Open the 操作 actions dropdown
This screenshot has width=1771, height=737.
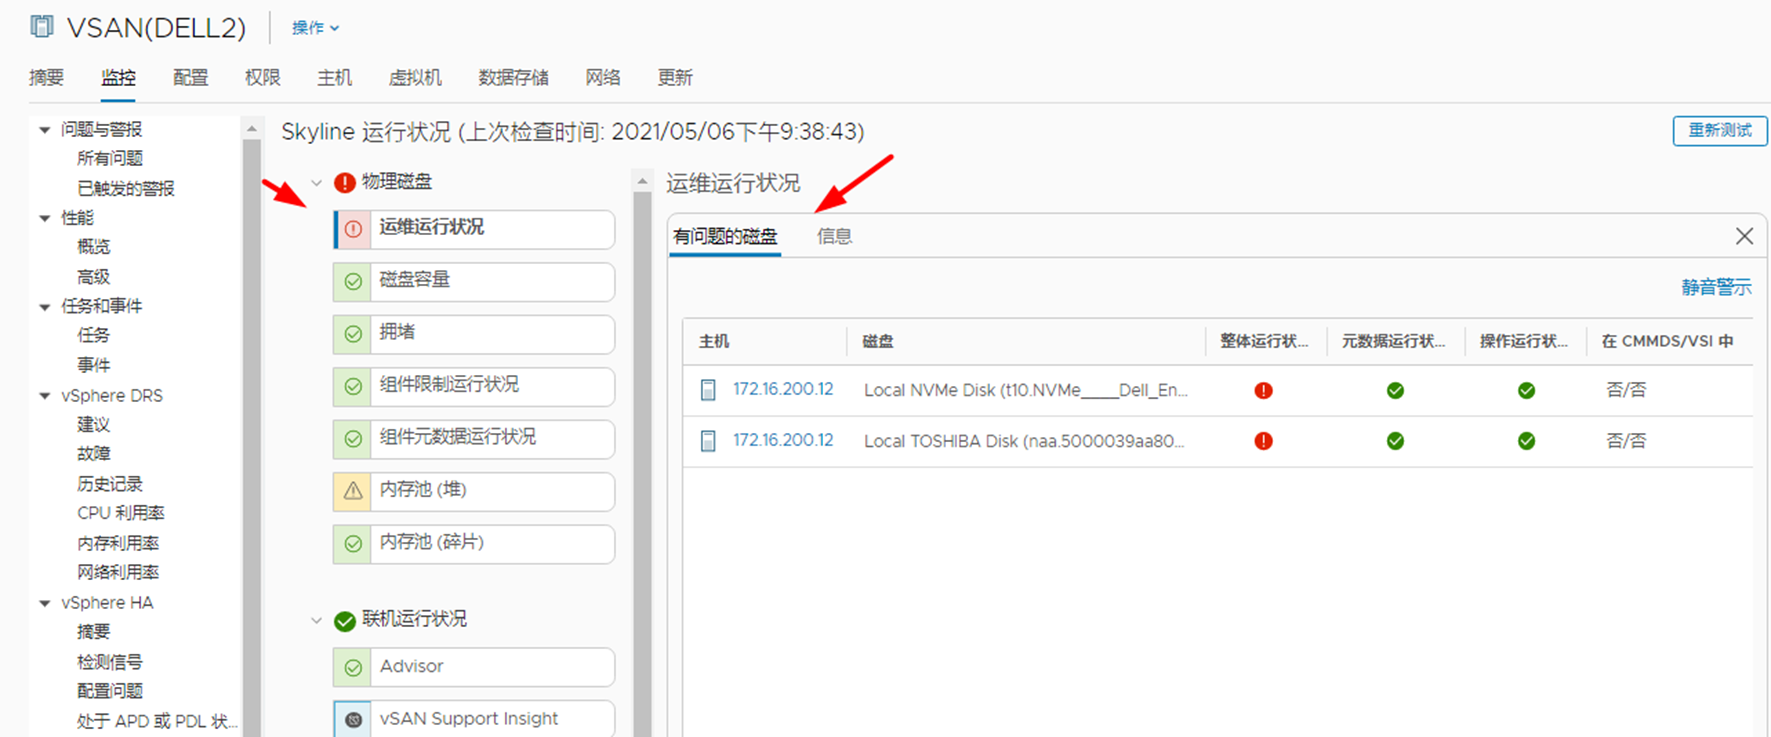point(315,28)
